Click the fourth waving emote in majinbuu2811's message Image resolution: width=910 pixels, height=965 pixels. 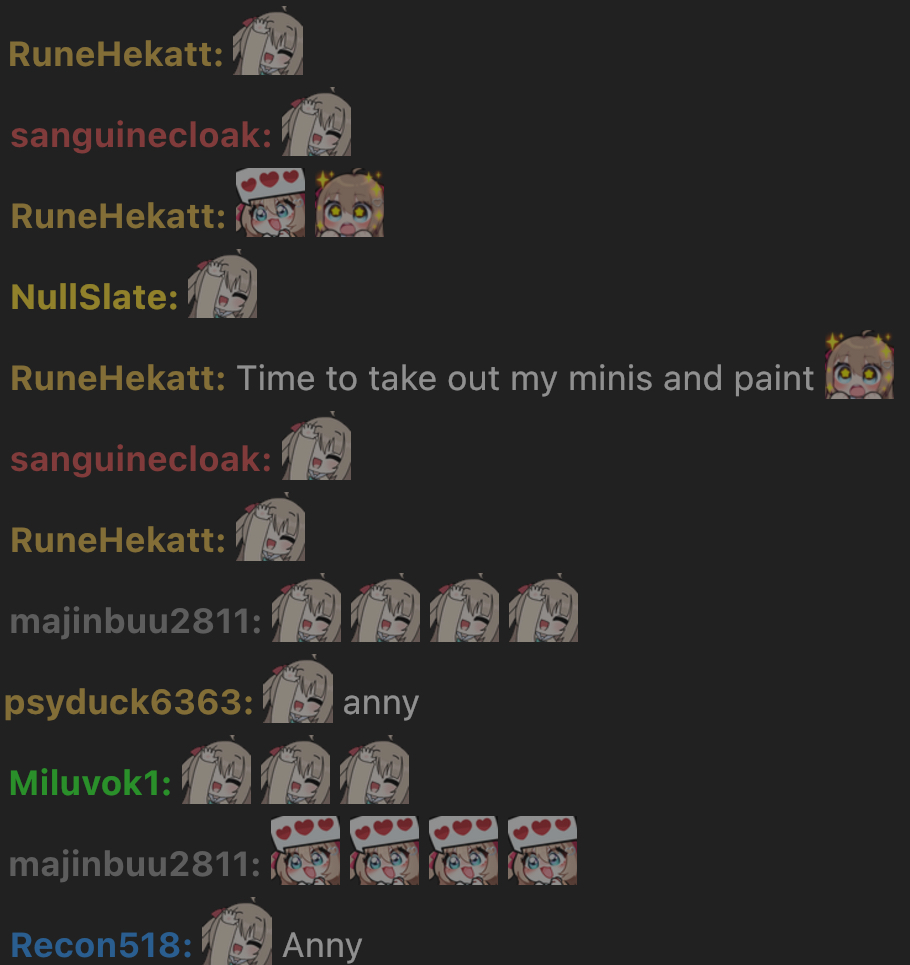543,607
